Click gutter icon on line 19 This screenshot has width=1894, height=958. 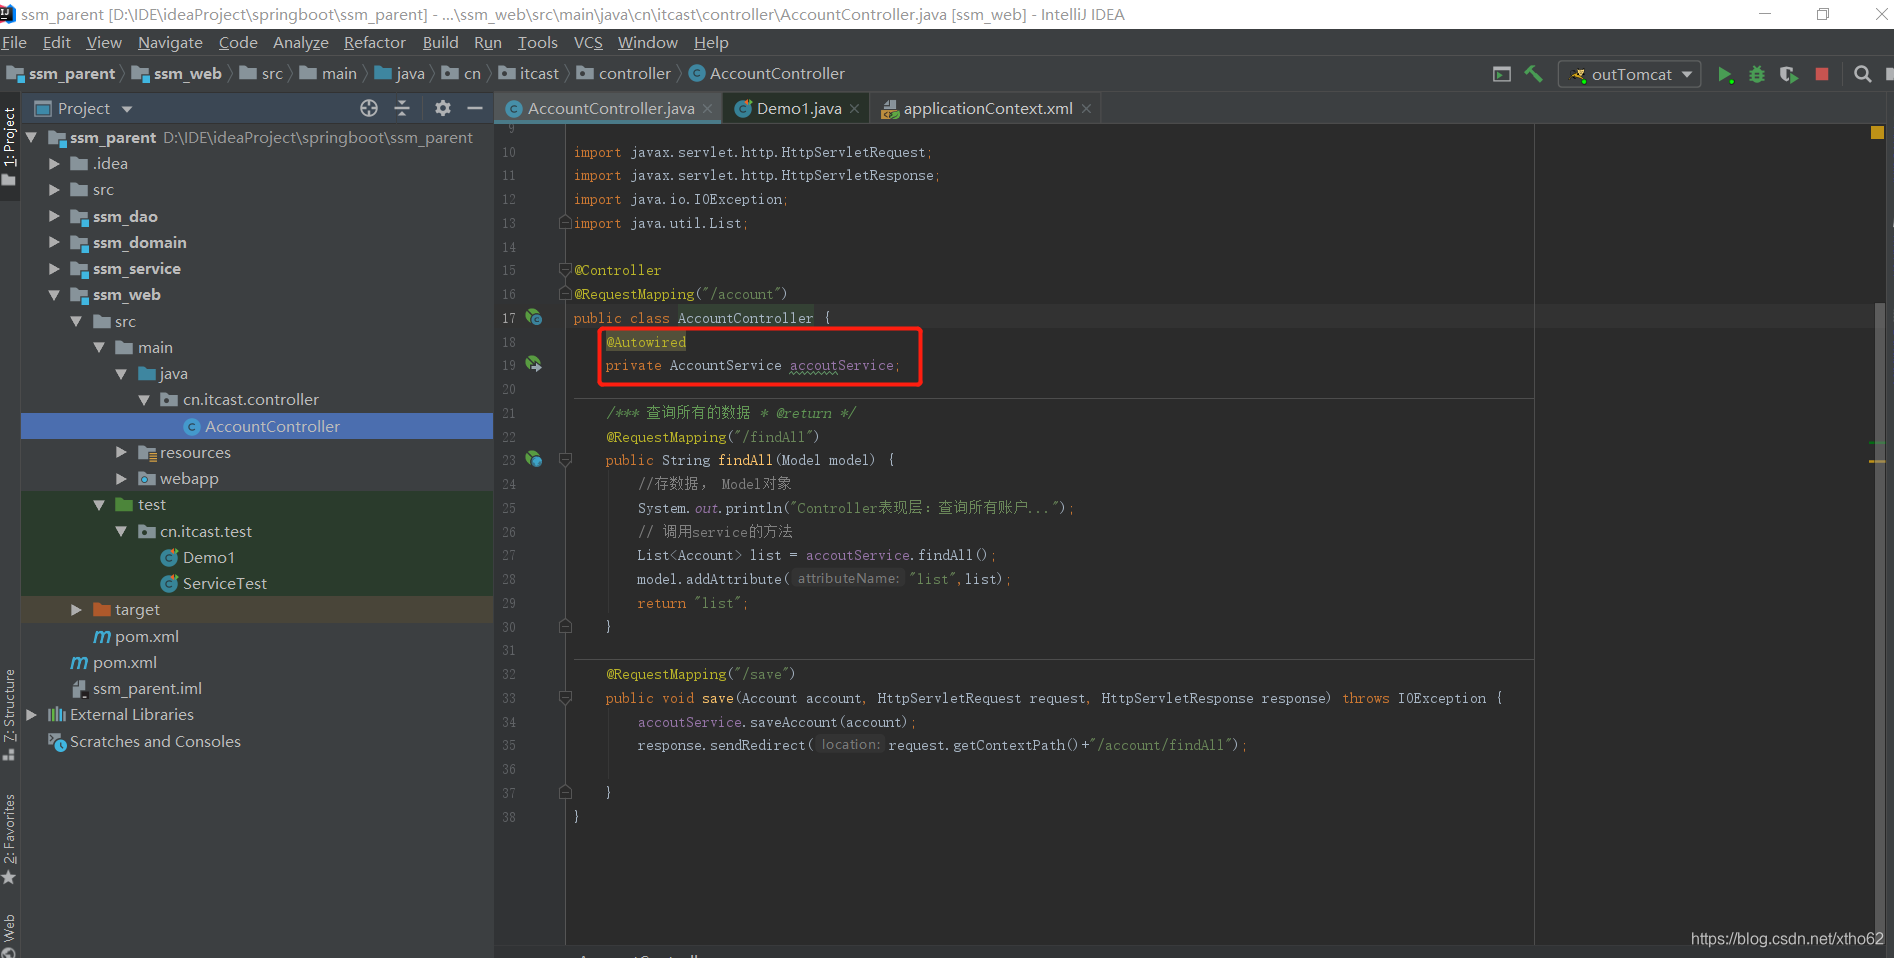pos(534,364)
